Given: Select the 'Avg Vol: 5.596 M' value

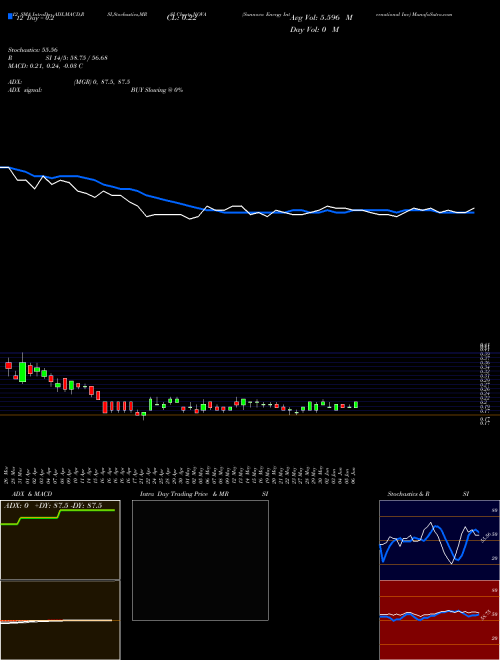Looking at the screenshot, I should click(321, 18).
